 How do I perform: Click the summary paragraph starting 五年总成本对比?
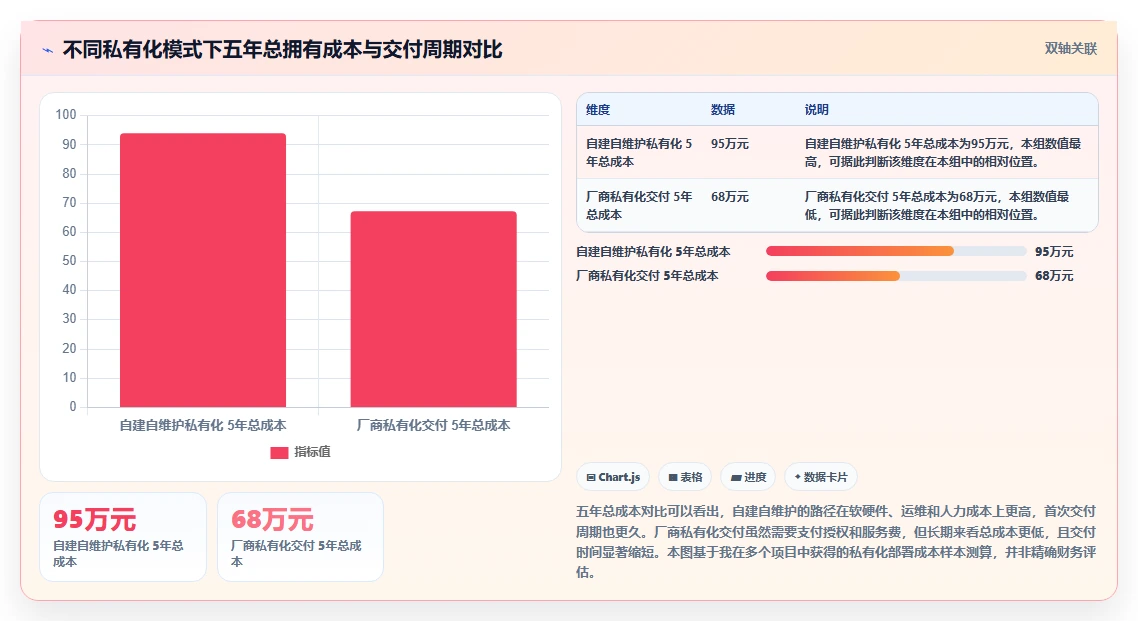[836, 541]
